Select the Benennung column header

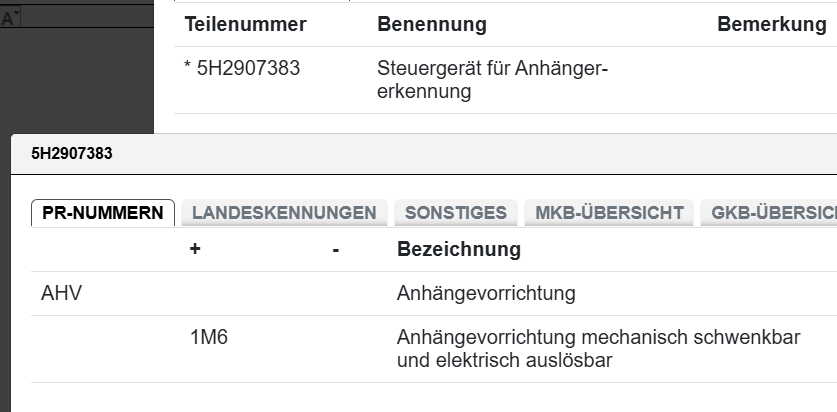pyautogui.click(x=432, y=24)
